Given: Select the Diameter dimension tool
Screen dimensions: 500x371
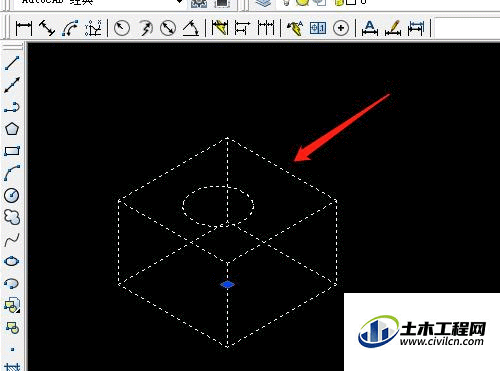Looking at the screenshot, I should 168,28.
